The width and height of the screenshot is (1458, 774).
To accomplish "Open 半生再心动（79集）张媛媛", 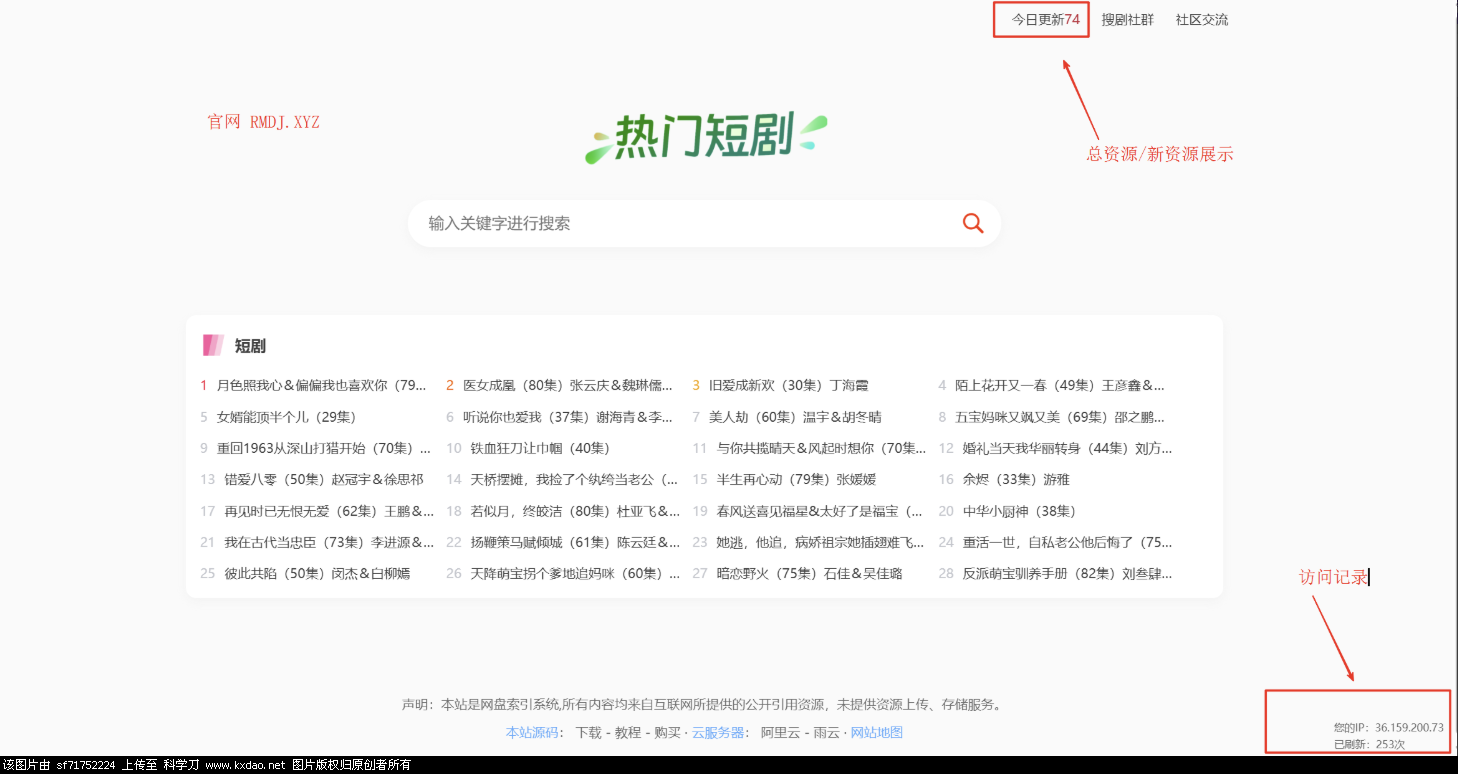I will click(796, 480).
